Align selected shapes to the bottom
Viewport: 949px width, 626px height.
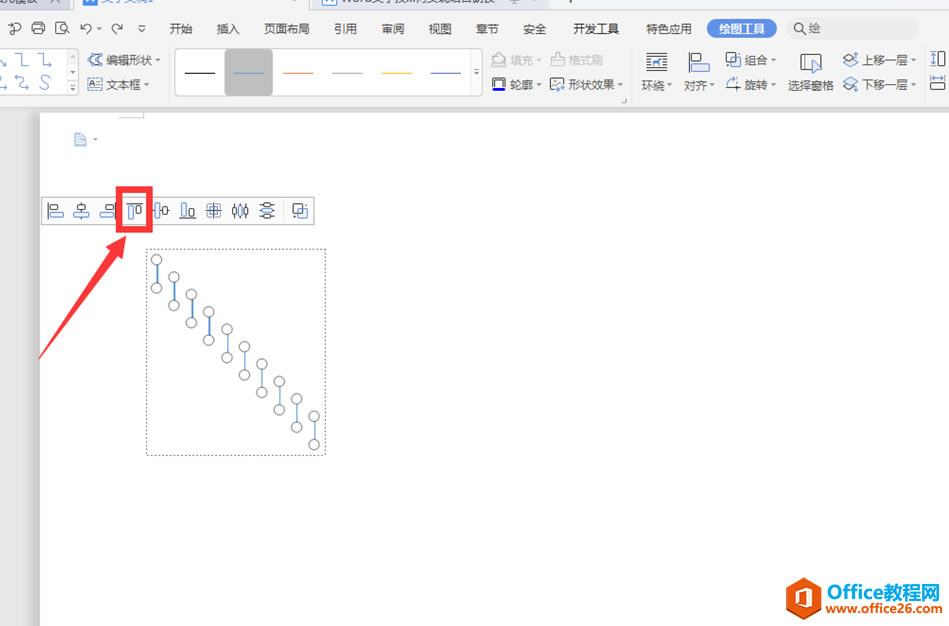(188, 211)
